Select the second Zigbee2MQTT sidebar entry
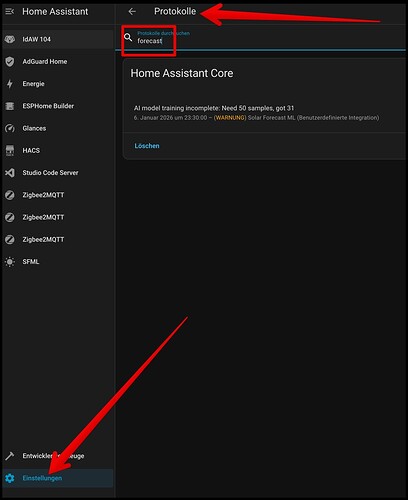408x500 pixels. (x=58, y=217)
